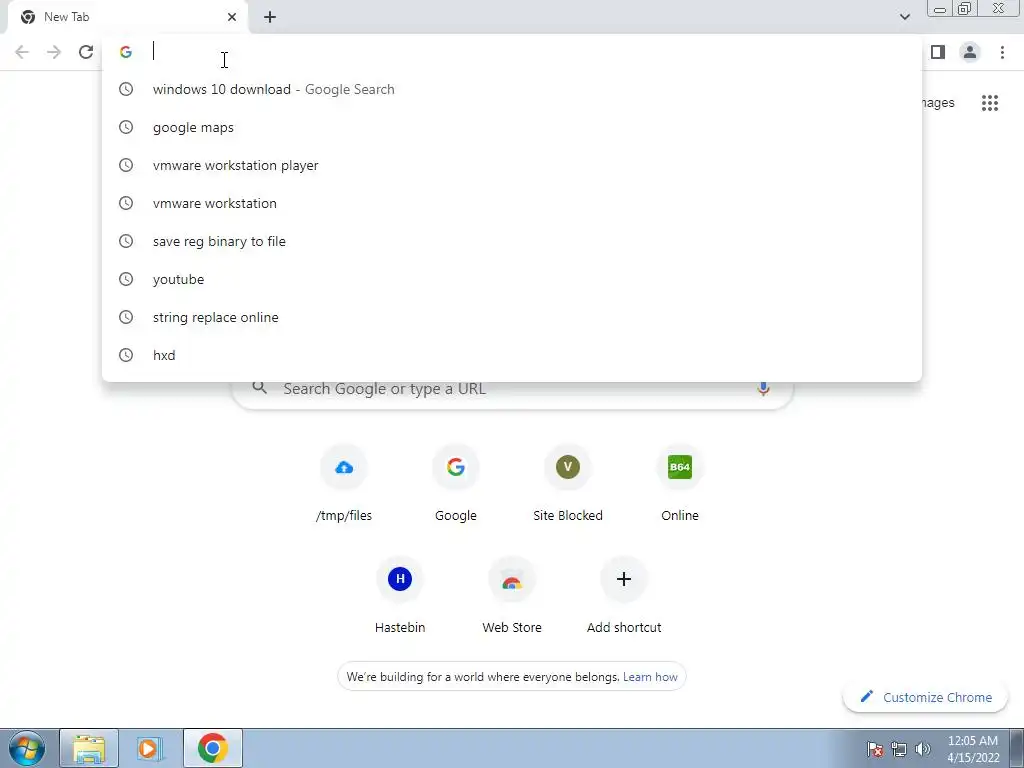Go forward using the forward arrow
1024x768 pixels.
(x=54, y=52)
